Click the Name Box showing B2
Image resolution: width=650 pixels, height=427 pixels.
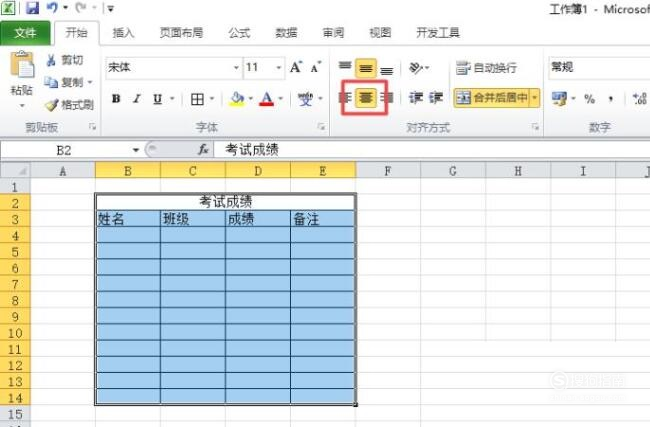(x=64, y=150)
